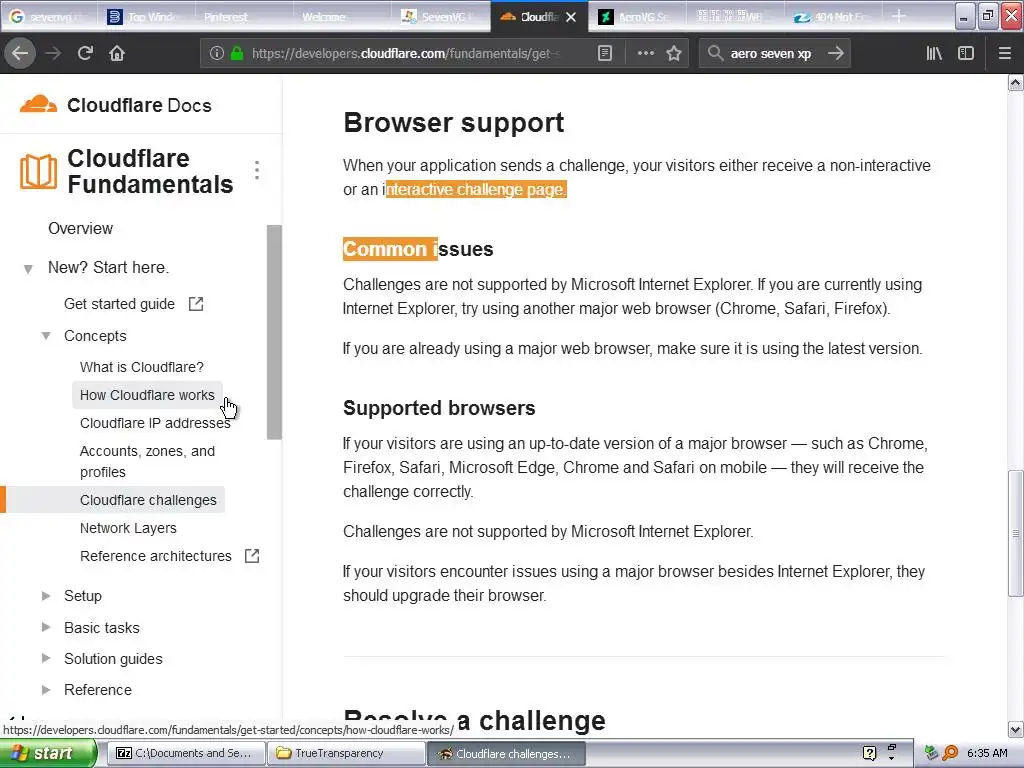Click the Cloudflare Docs cloud logo
The height and width of the screenshot is (768, 1024).
[38, 104]
